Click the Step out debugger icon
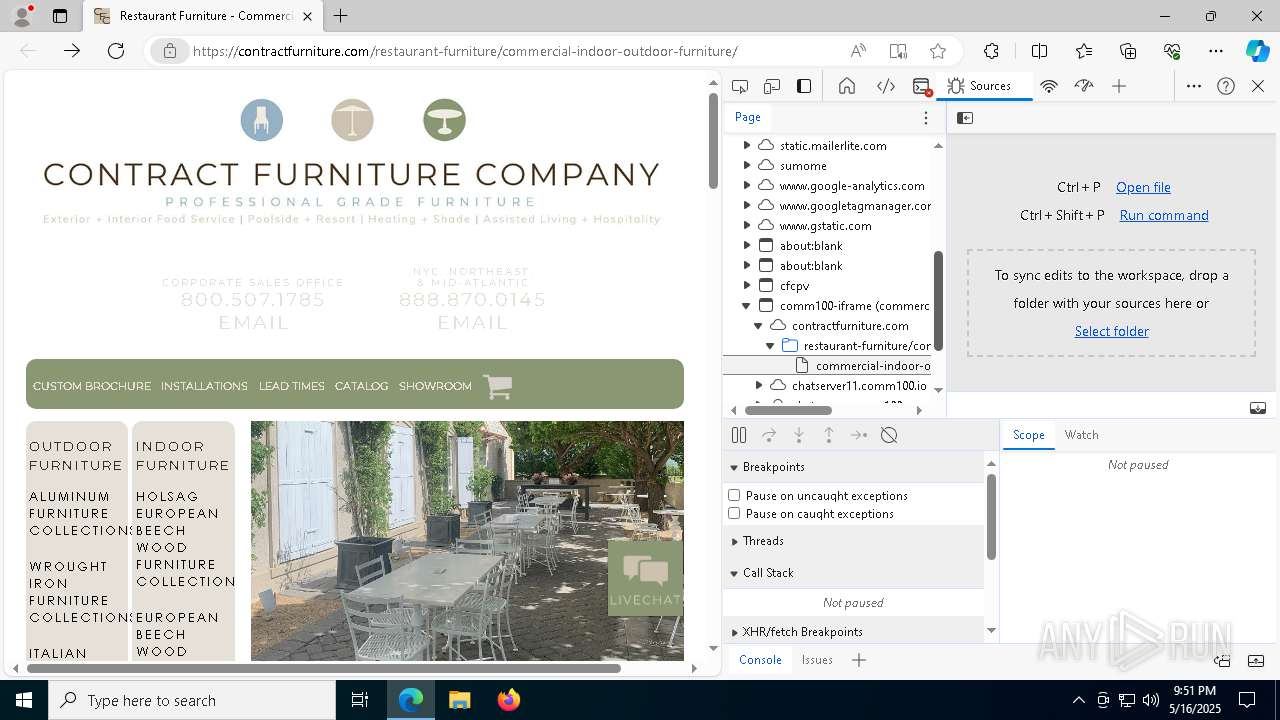 tap(829, 435)
